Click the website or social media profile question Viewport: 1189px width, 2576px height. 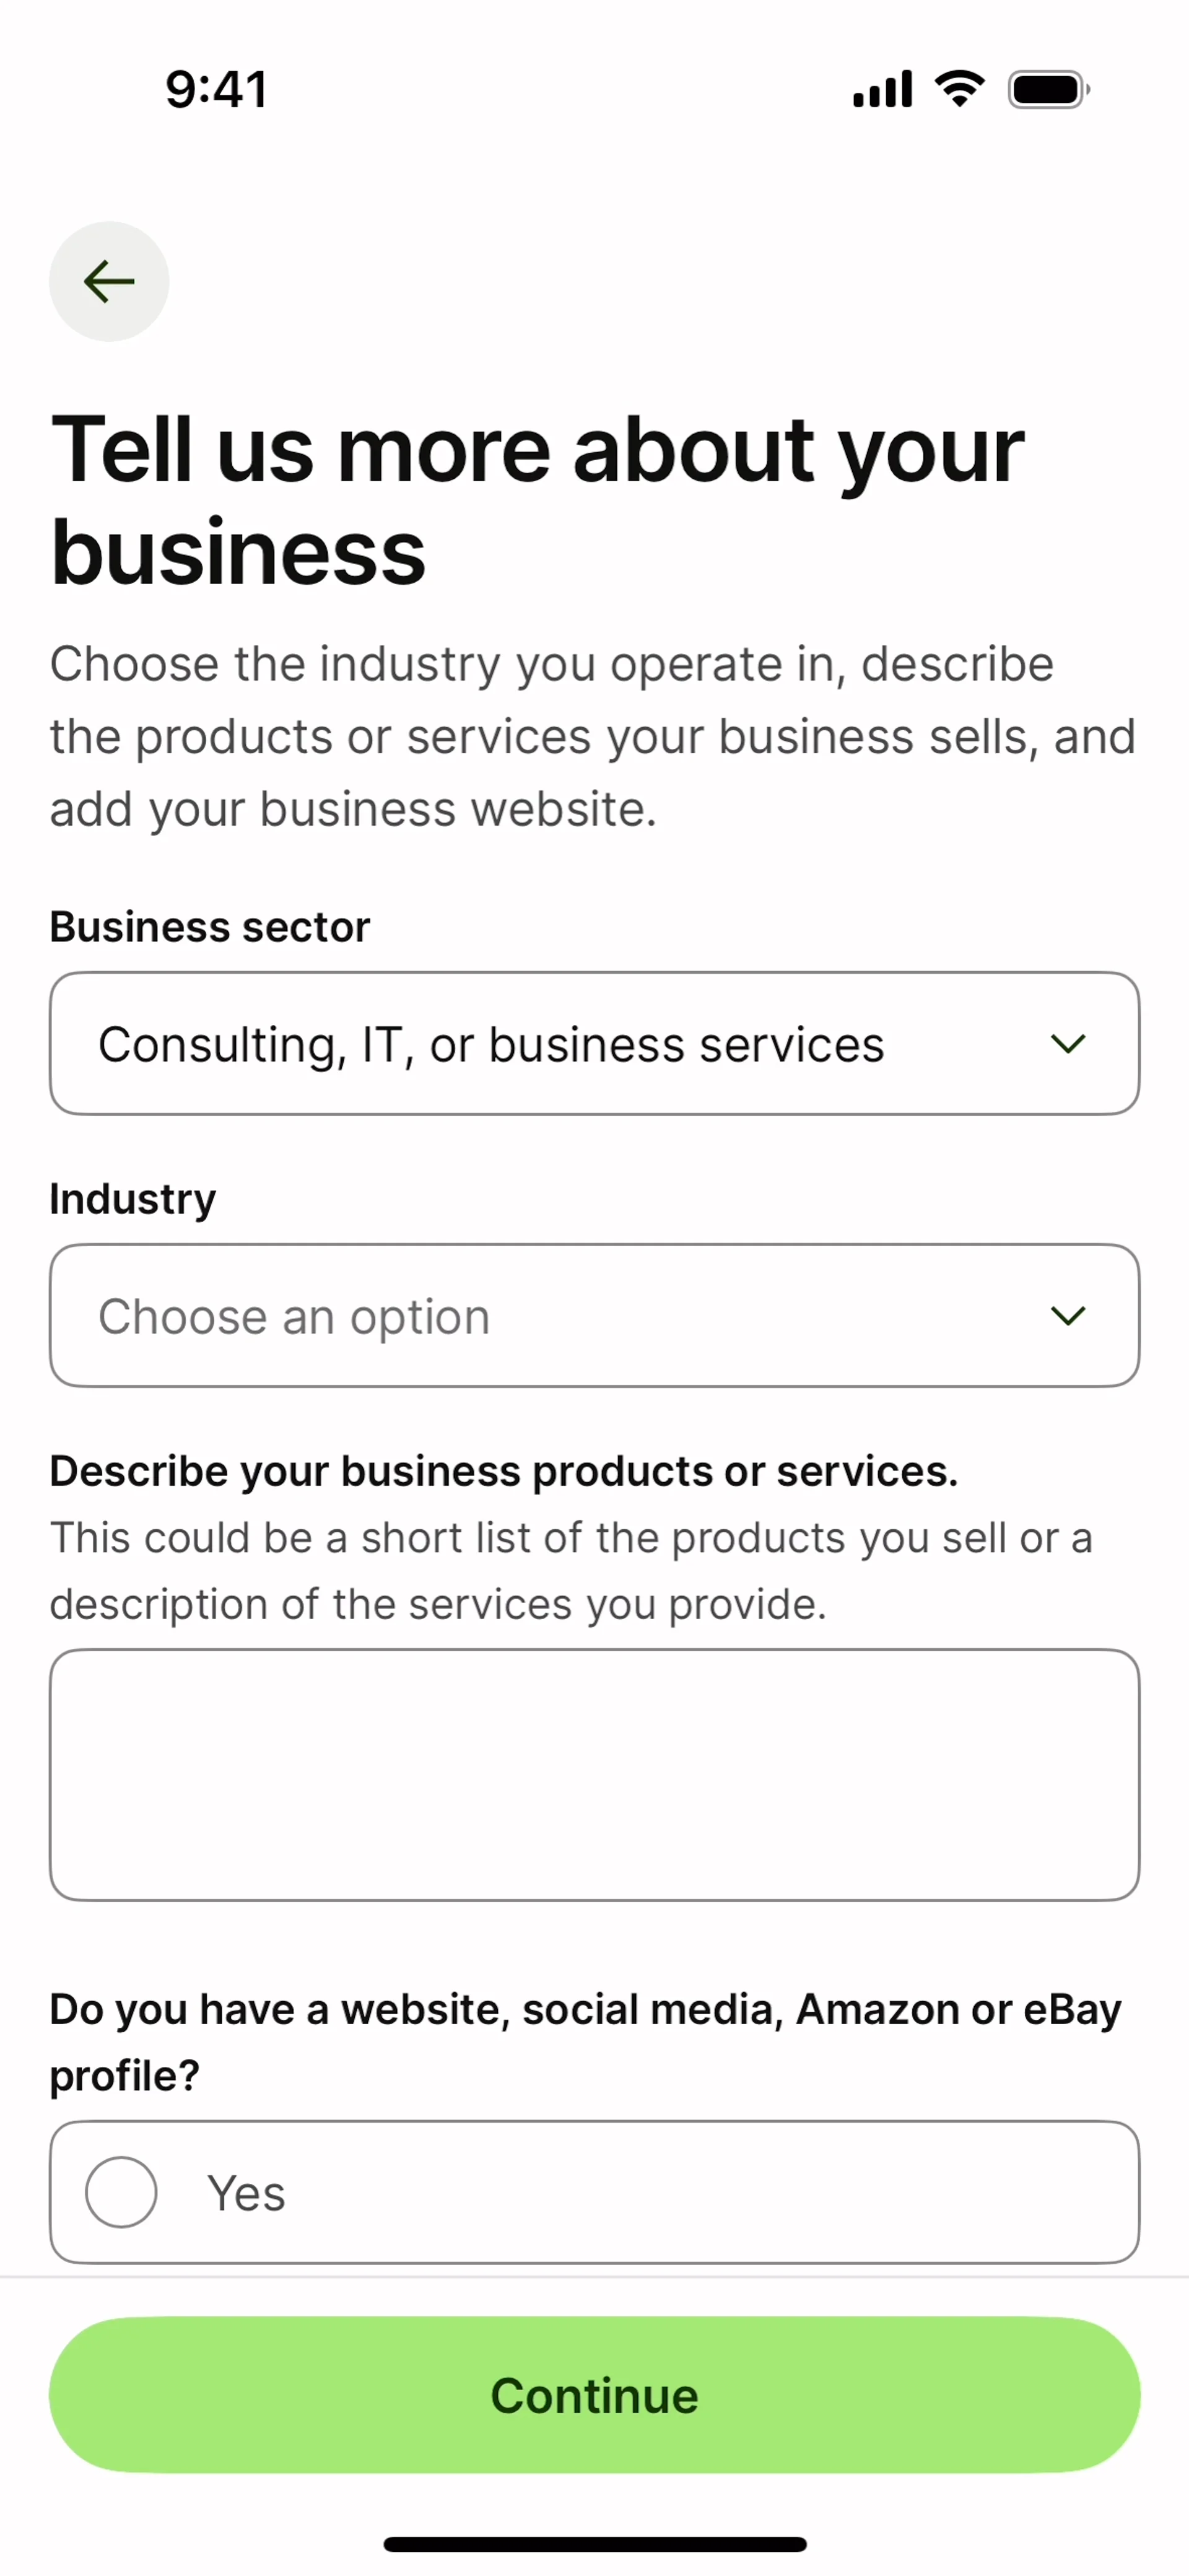tap(585, 2042)
